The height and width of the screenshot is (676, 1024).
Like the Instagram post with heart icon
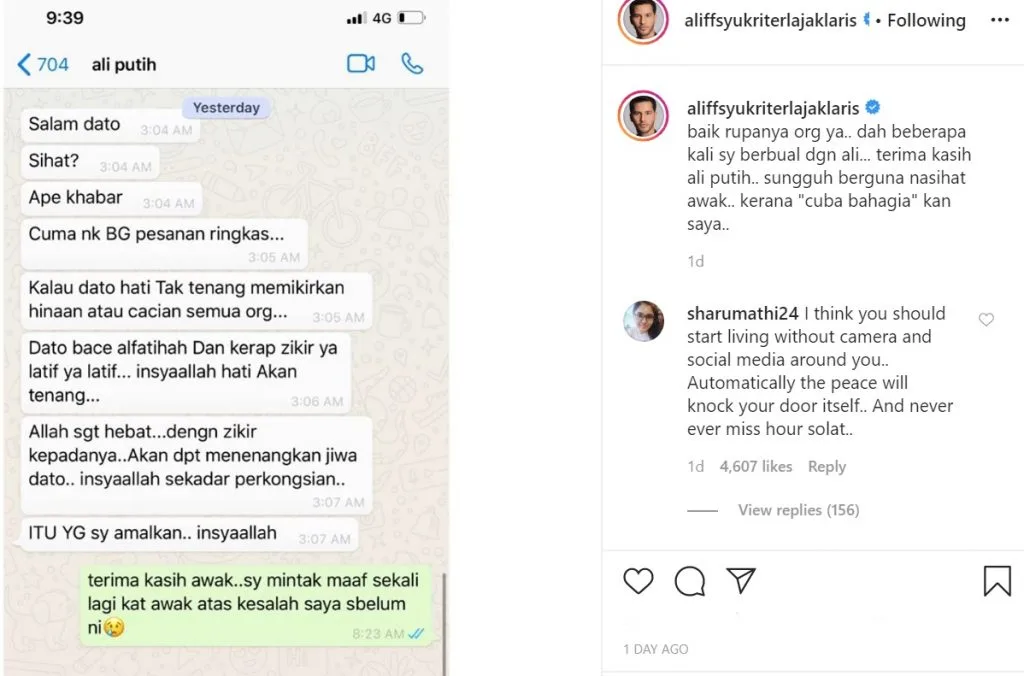tap(638, 581)
